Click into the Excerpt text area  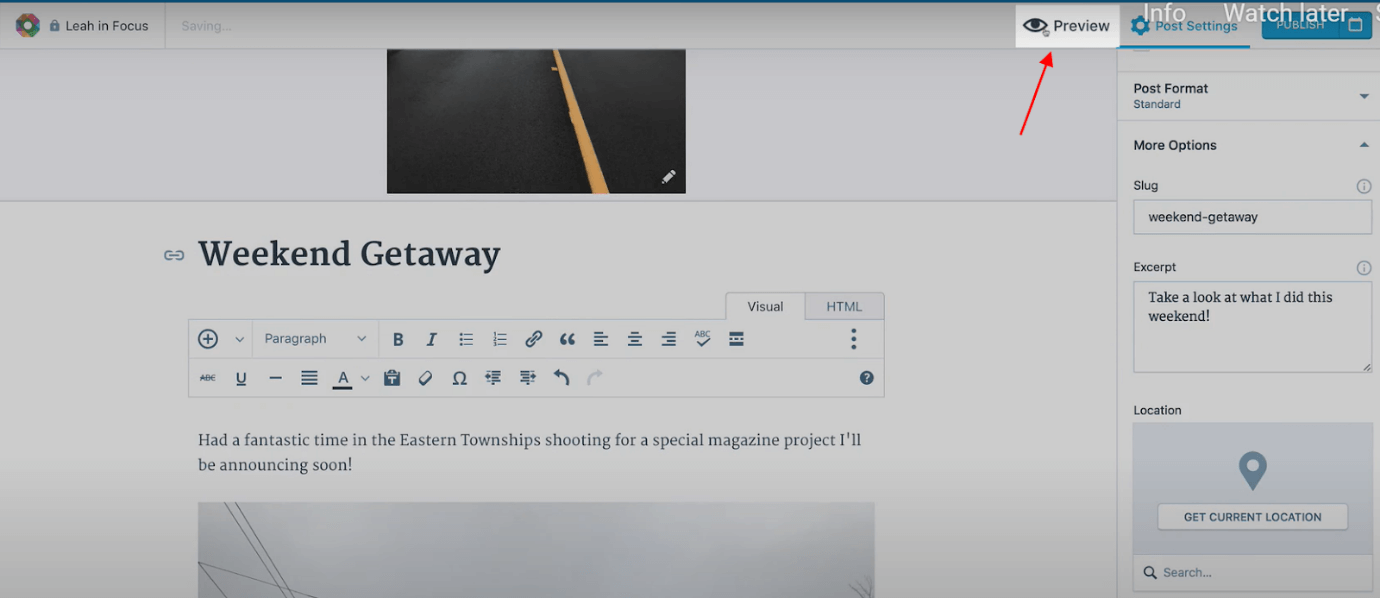(1252, 327)
